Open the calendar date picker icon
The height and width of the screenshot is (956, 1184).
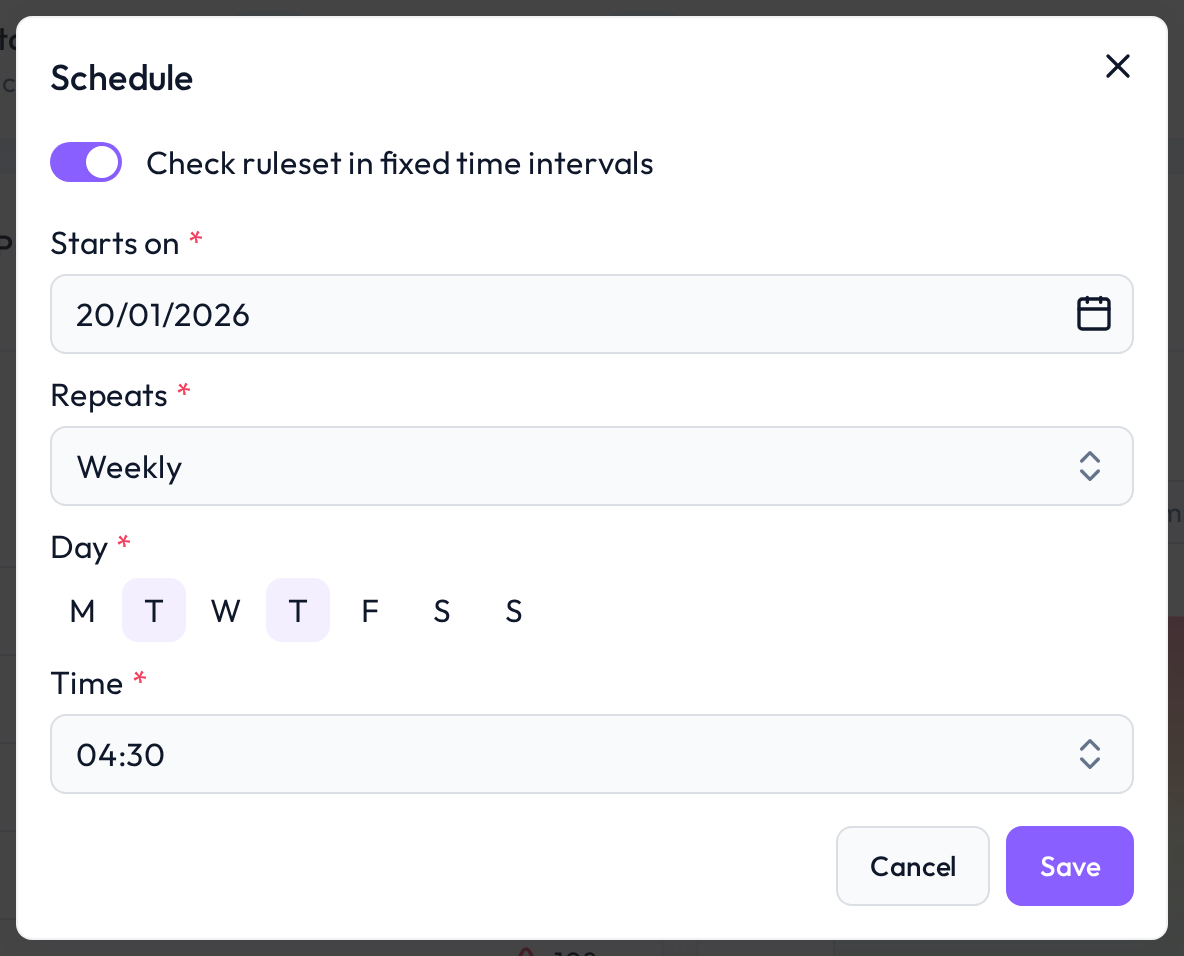click(x=1093, y=313)
